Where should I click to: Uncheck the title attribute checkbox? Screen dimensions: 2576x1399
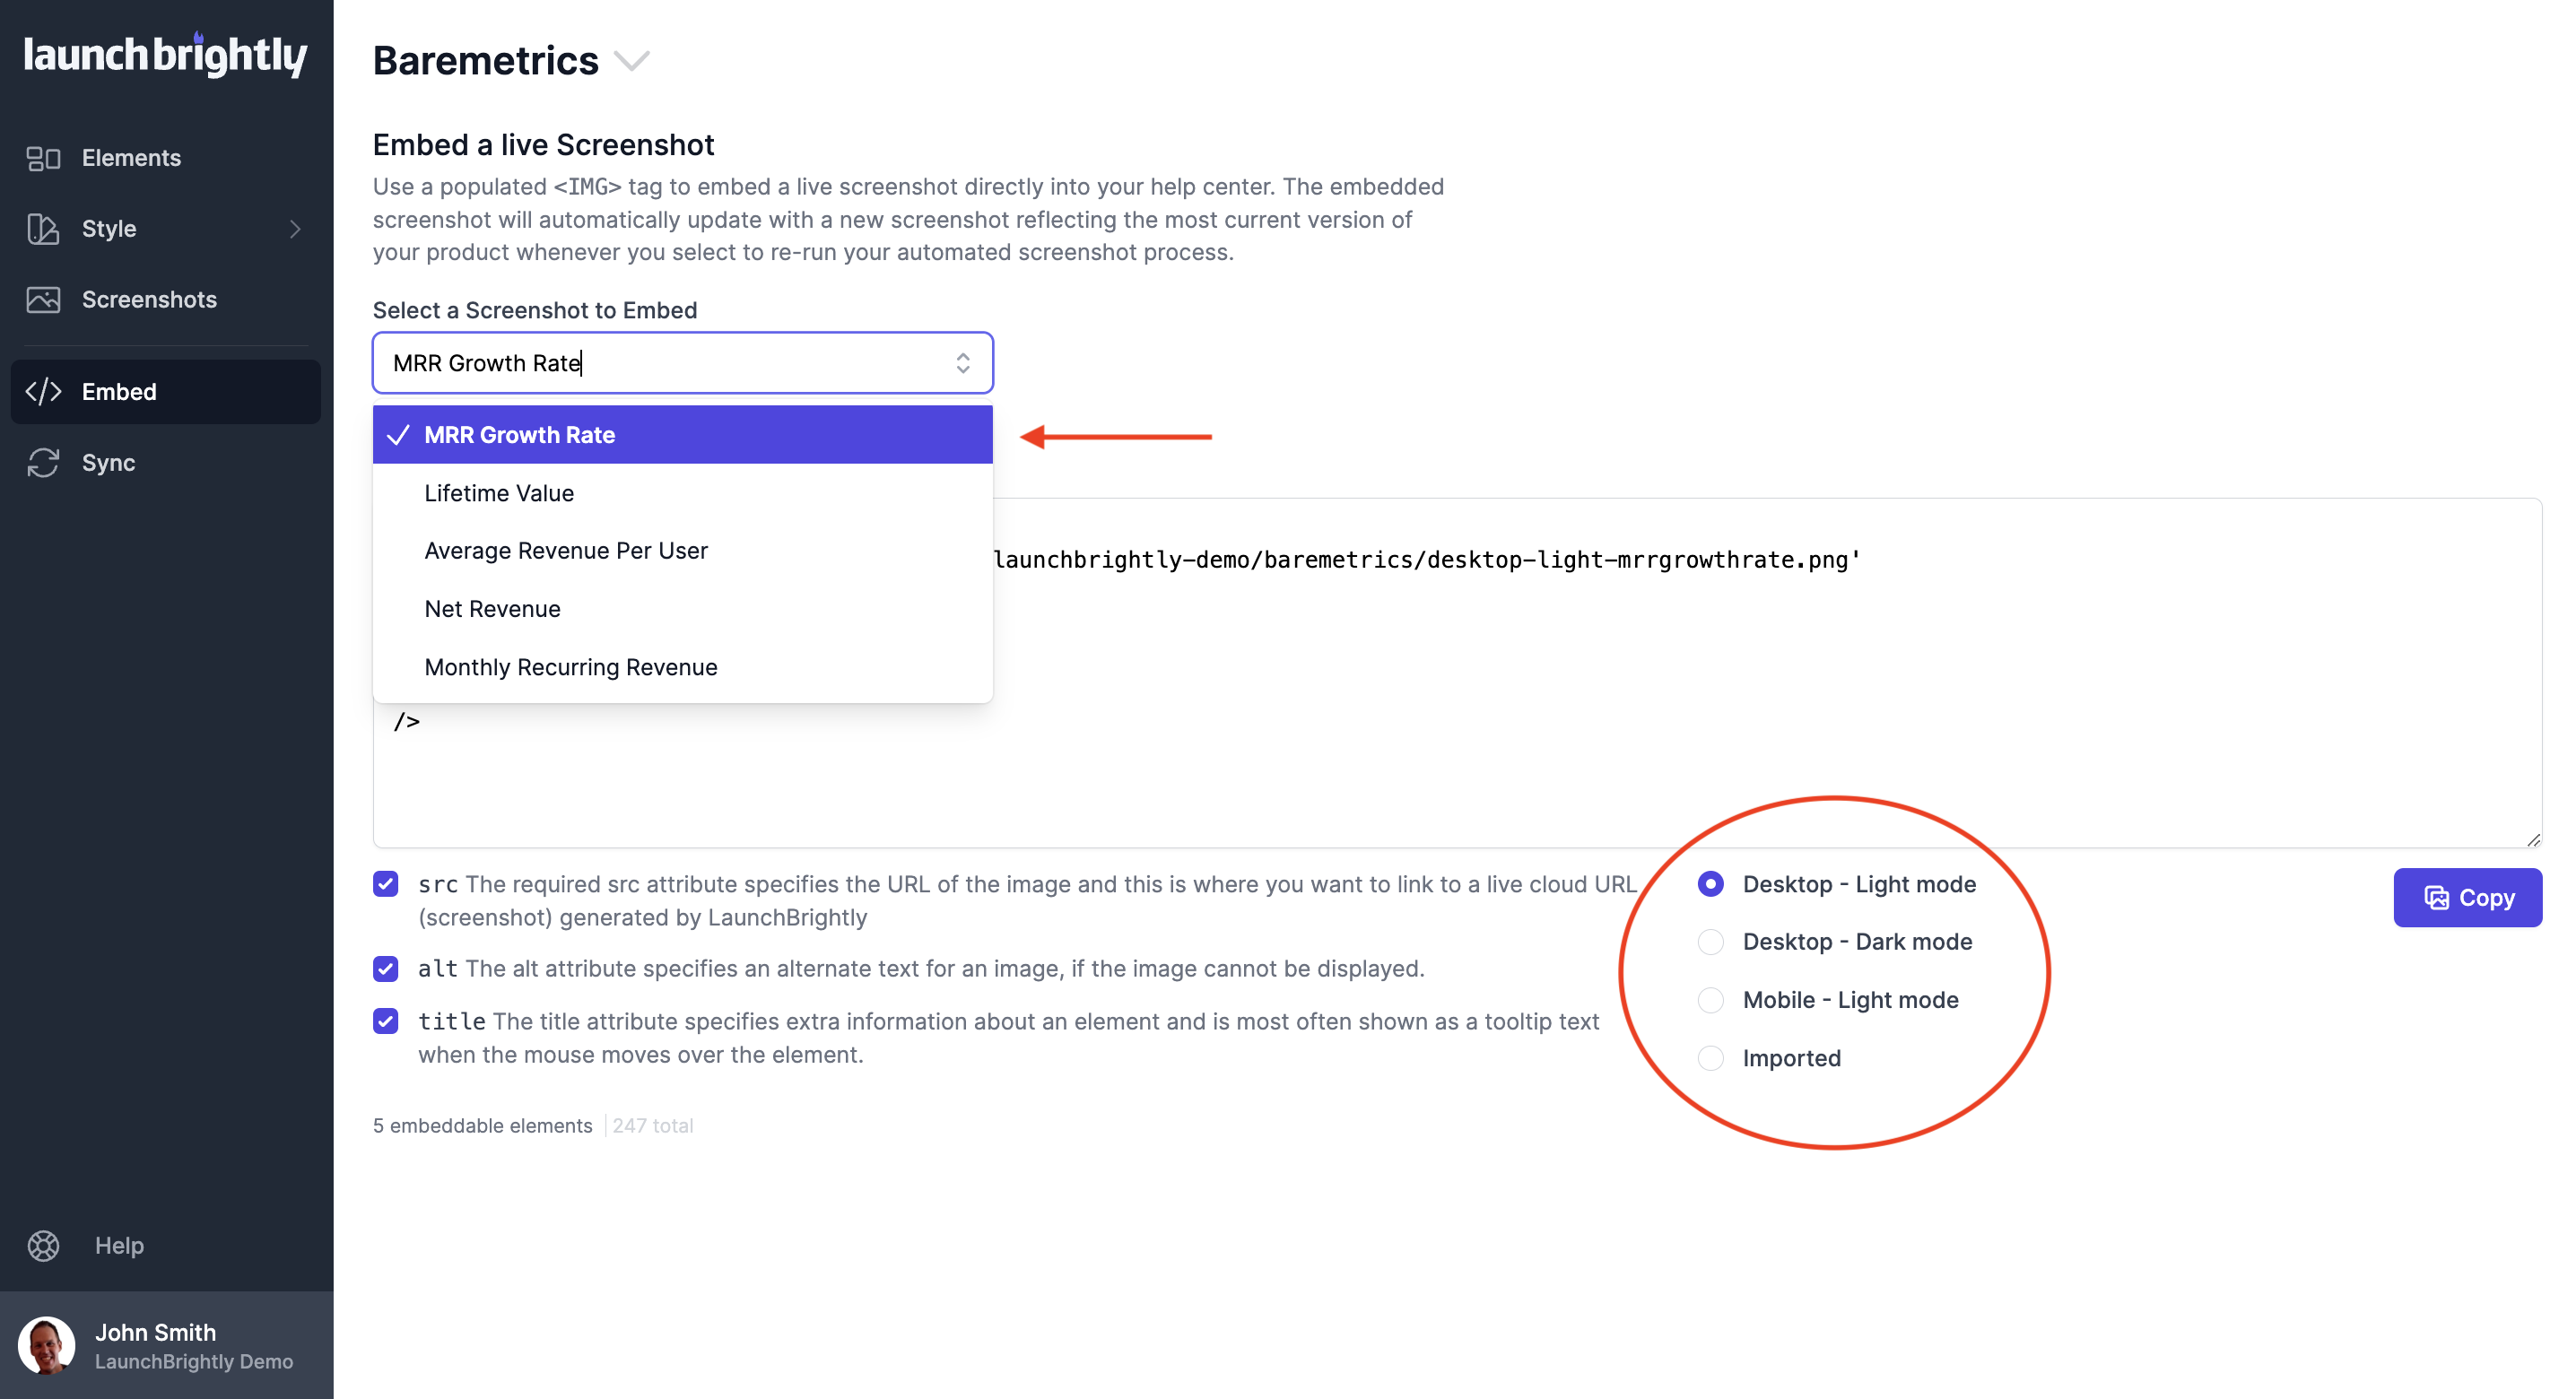[x=385, y=1021]
